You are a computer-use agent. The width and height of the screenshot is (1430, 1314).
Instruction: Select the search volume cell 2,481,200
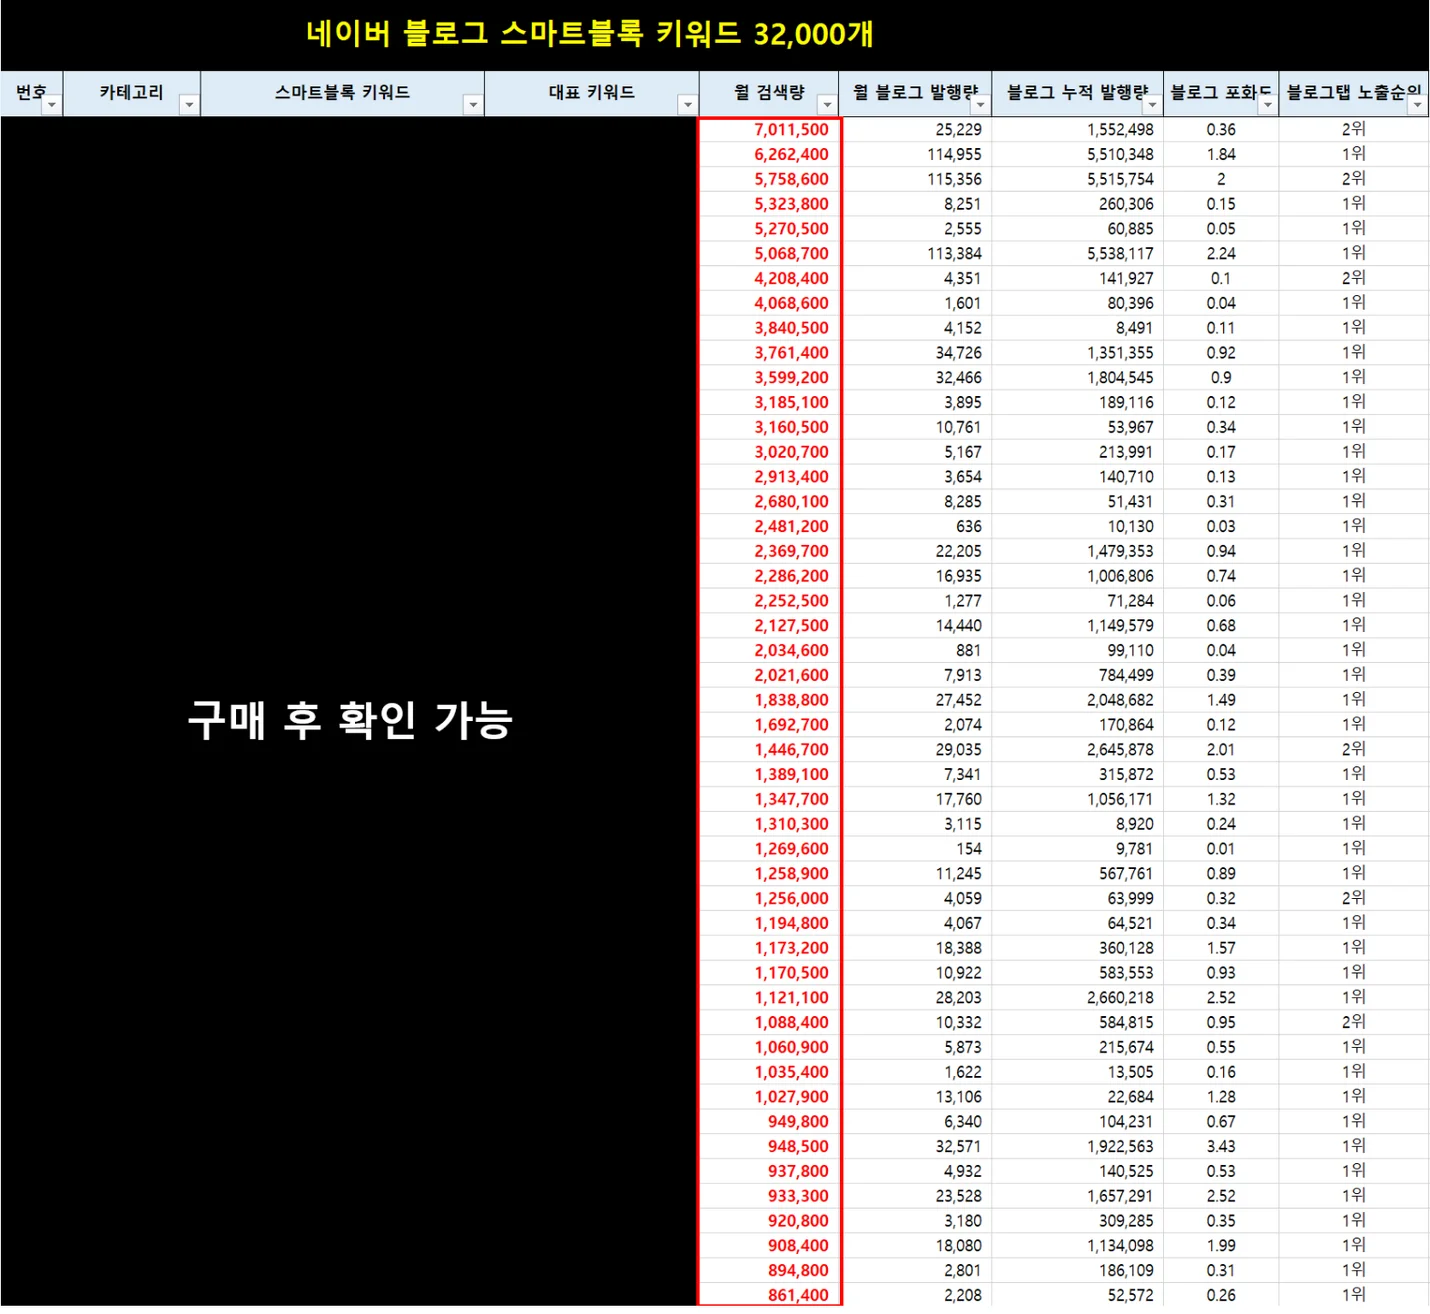pos(769,526)
